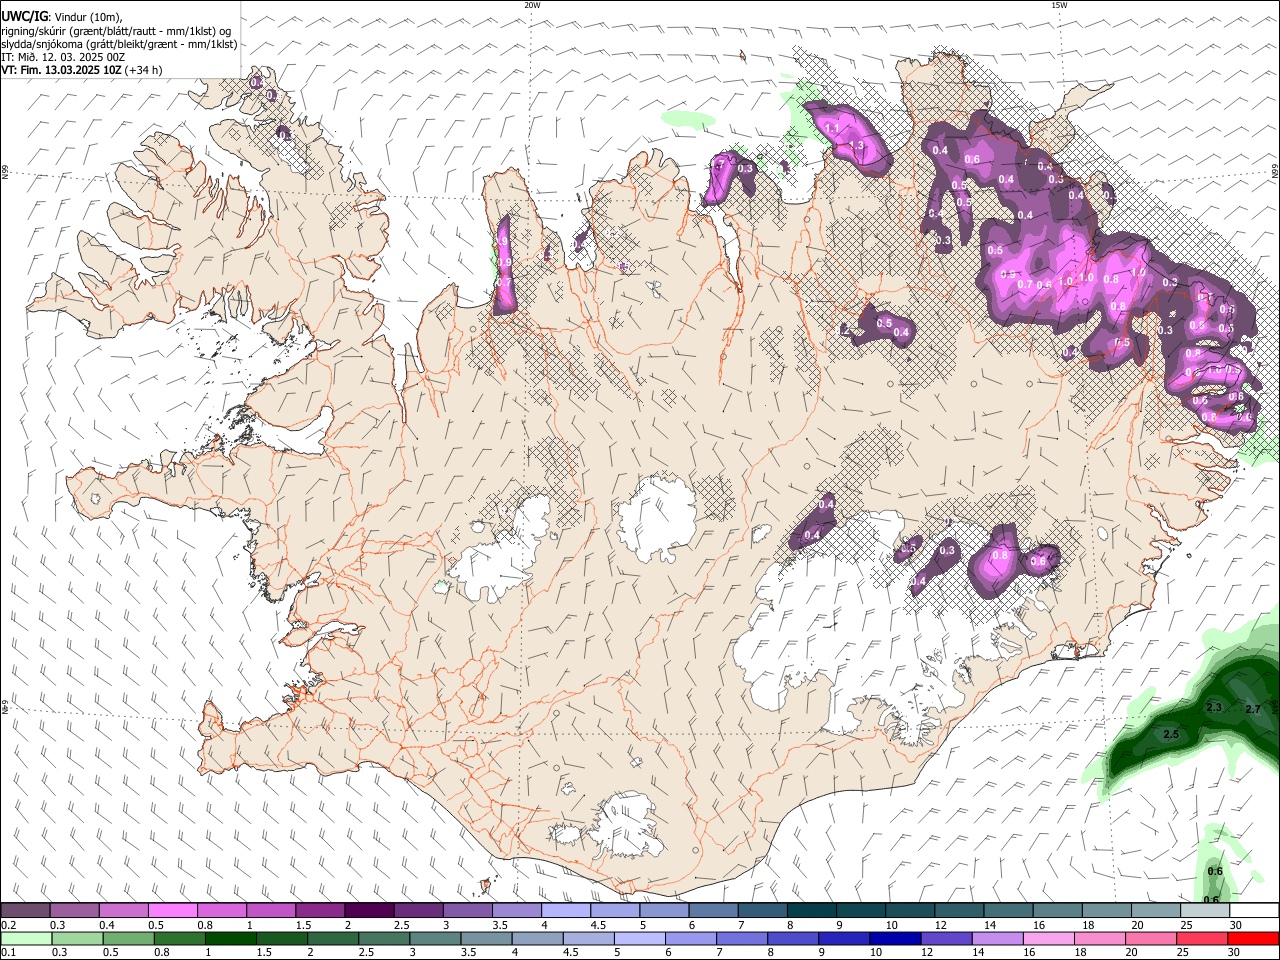
Task: Click the "30" label in the lower legend row
Action: coord(1235,953)
